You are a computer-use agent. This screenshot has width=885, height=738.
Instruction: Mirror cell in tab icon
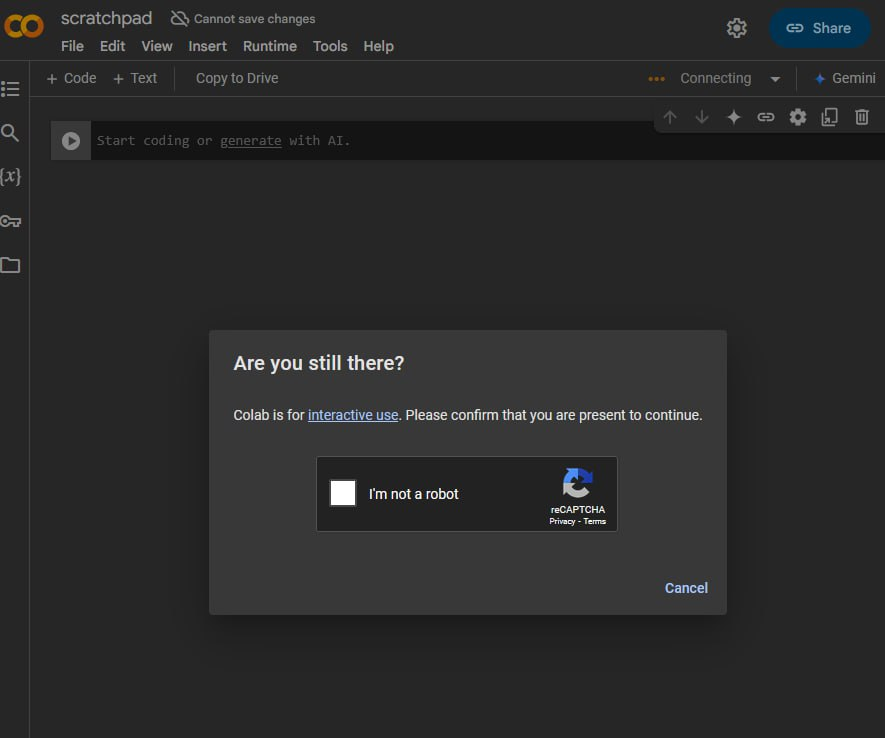pyautogui.click(x=829, y=117)
